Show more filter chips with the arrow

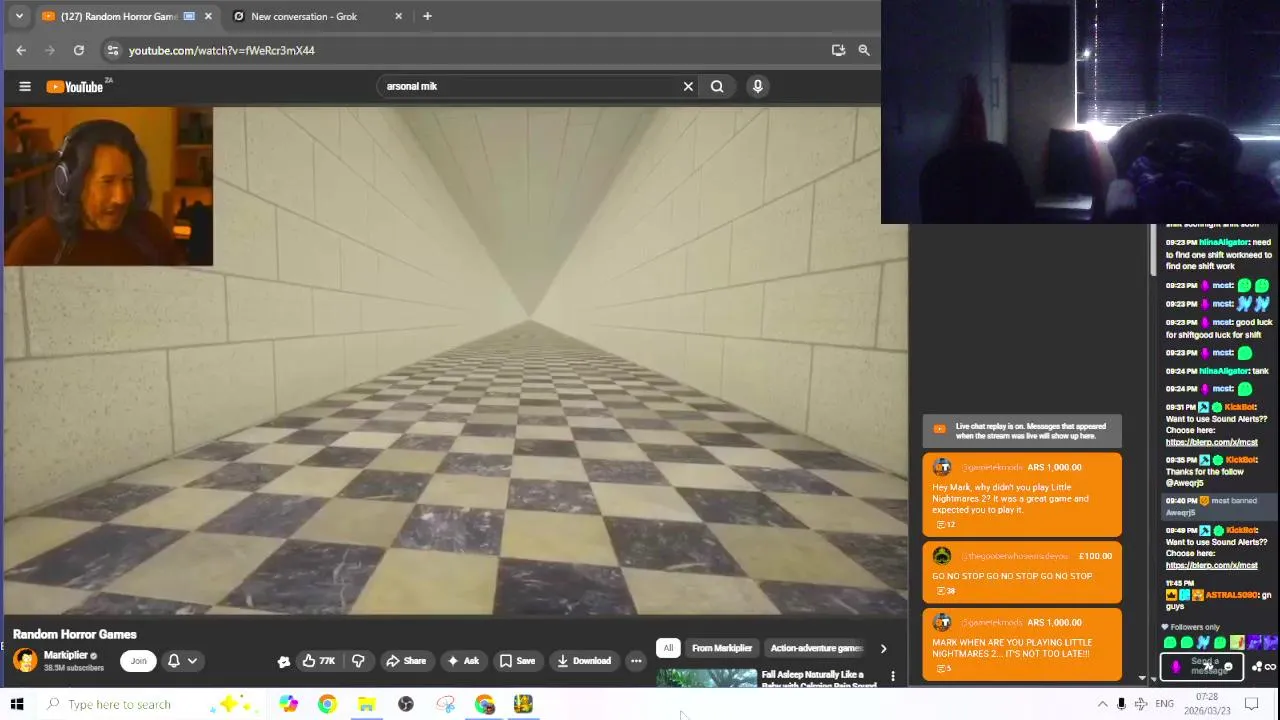point(883,648)
